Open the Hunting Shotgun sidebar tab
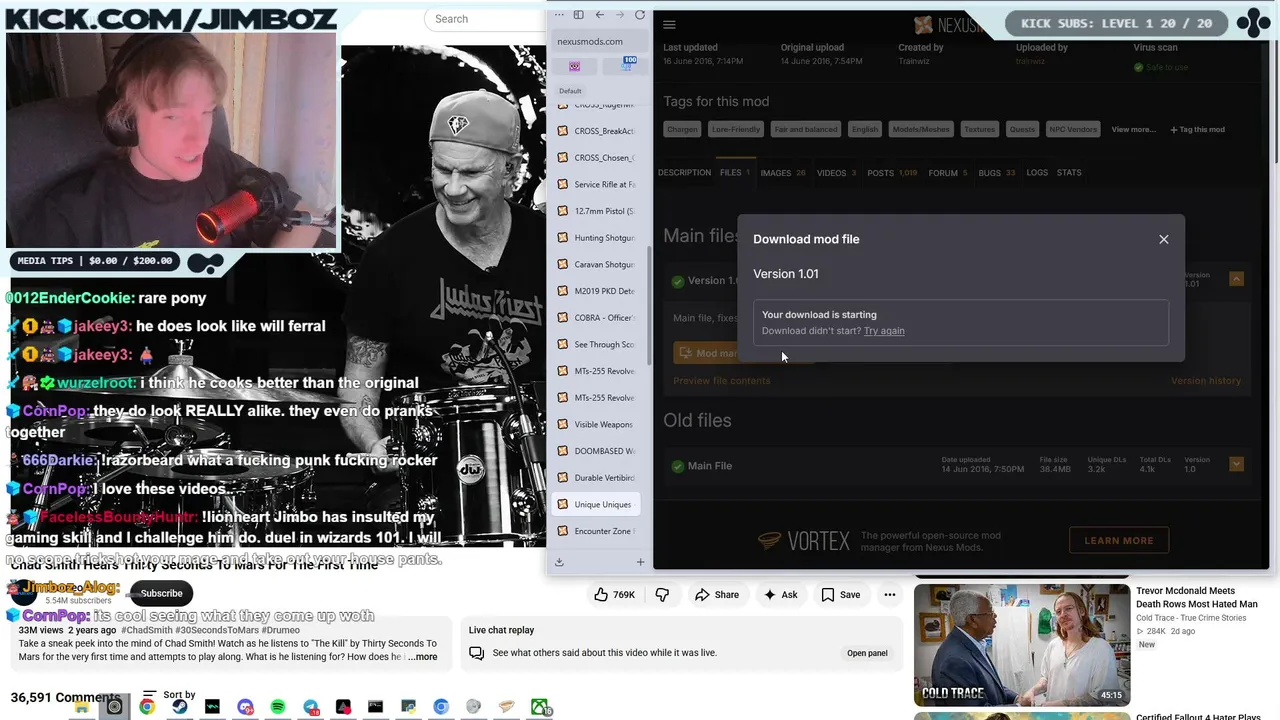 point(598,238)
